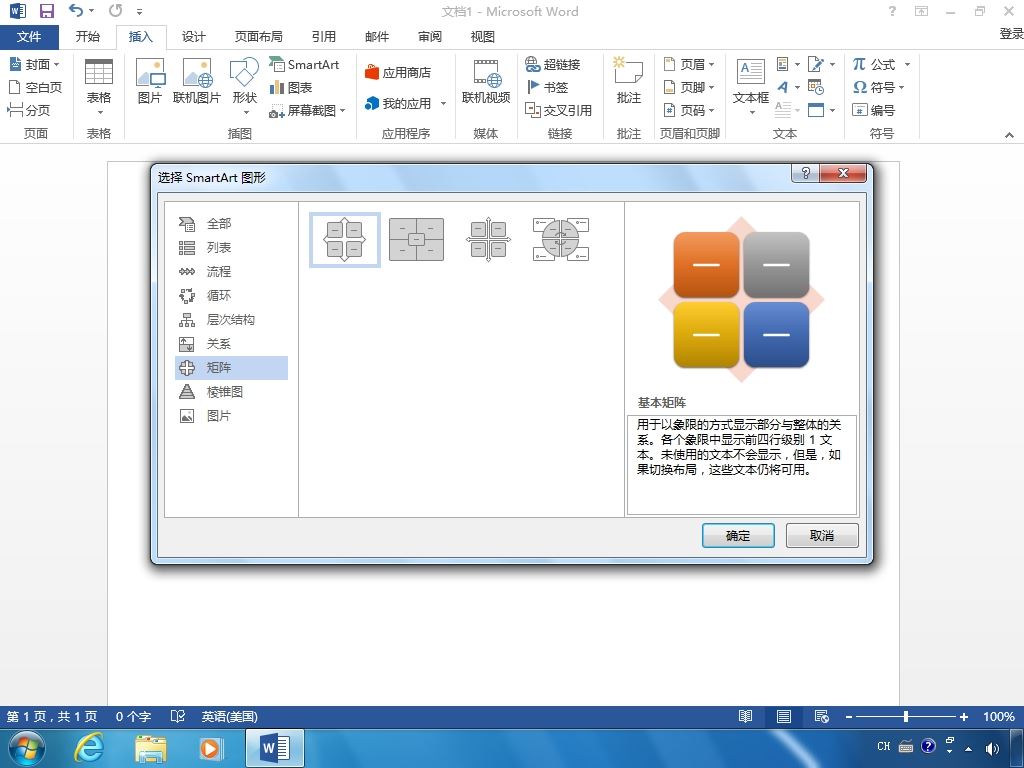
Task: Click the volume speaker tray icon
Action: [992, 748]
